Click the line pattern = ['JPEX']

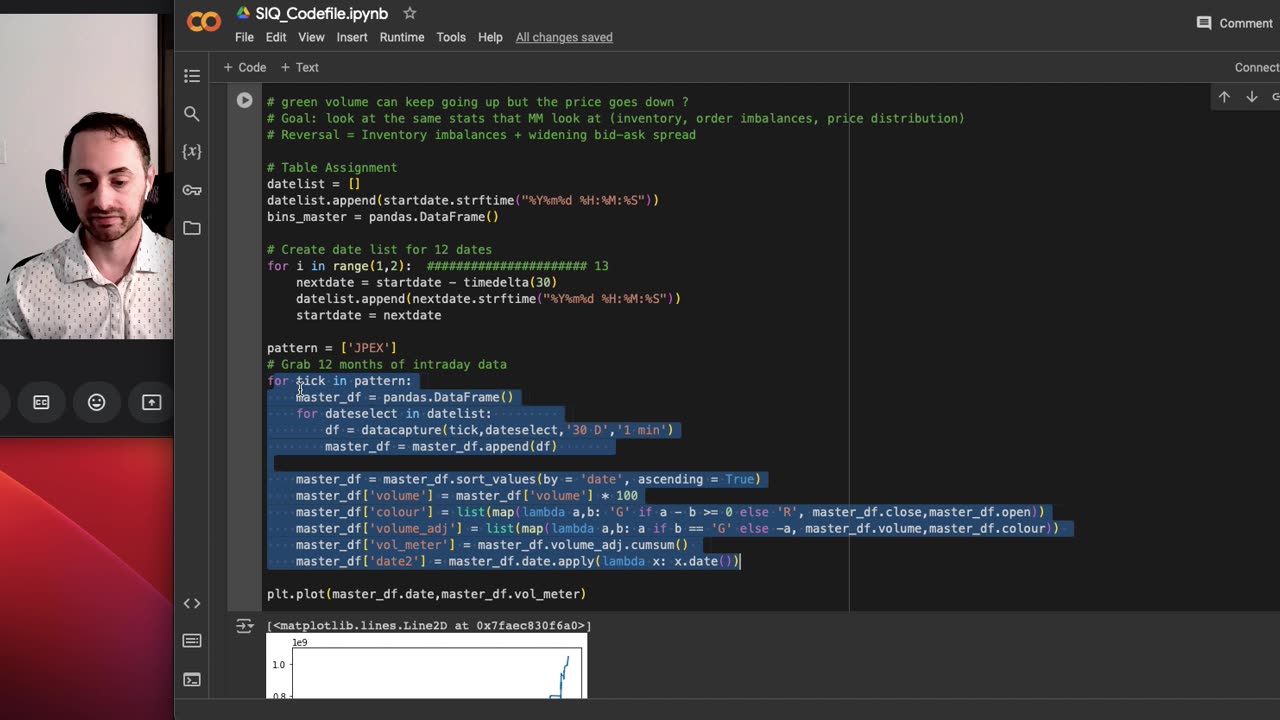(332, 348)
